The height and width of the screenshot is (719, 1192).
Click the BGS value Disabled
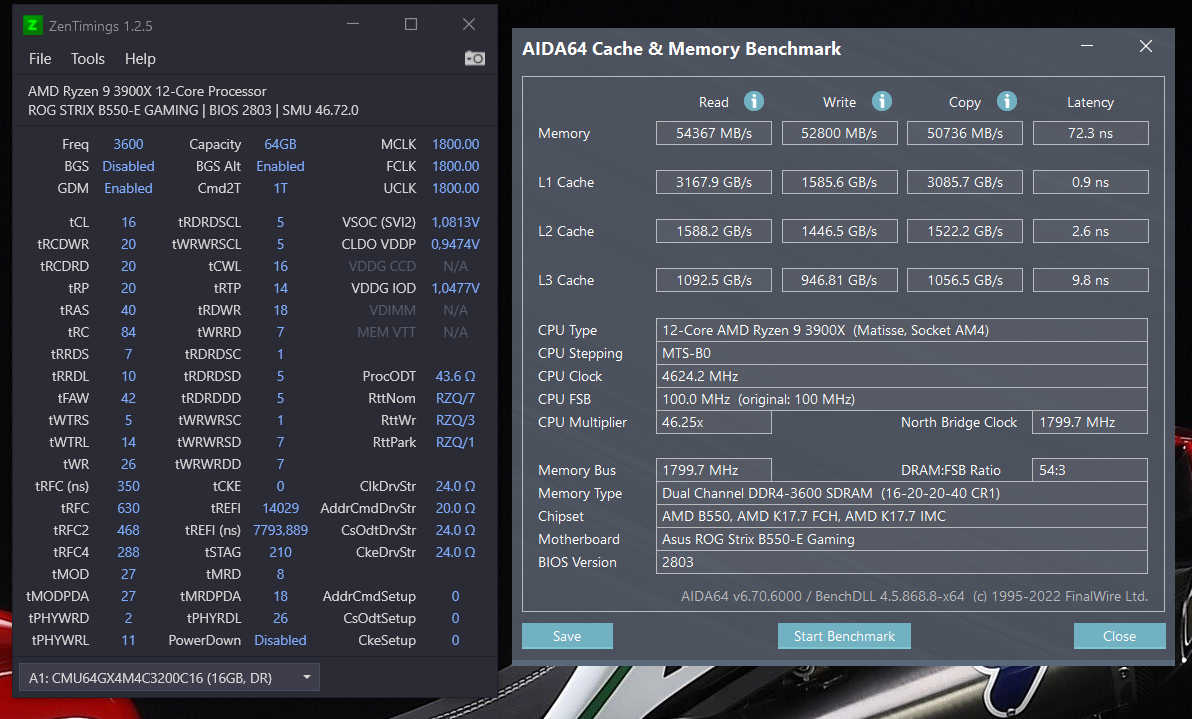(x=128, y=166)
